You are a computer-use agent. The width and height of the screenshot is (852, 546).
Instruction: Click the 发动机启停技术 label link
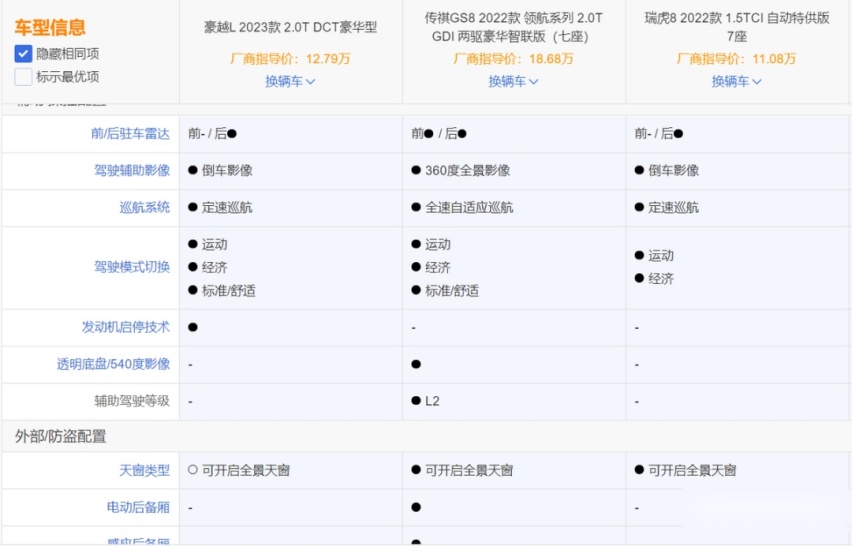126,327
